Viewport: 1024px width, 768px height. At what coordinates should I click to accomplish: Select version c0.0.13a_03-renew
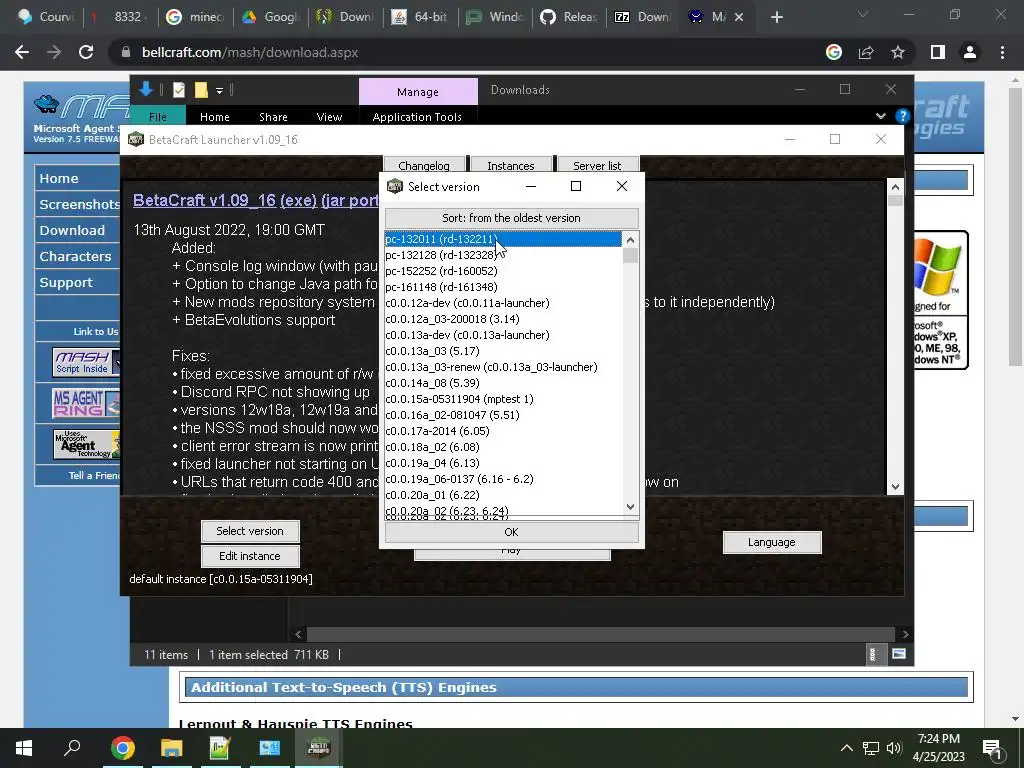[503, 367]
